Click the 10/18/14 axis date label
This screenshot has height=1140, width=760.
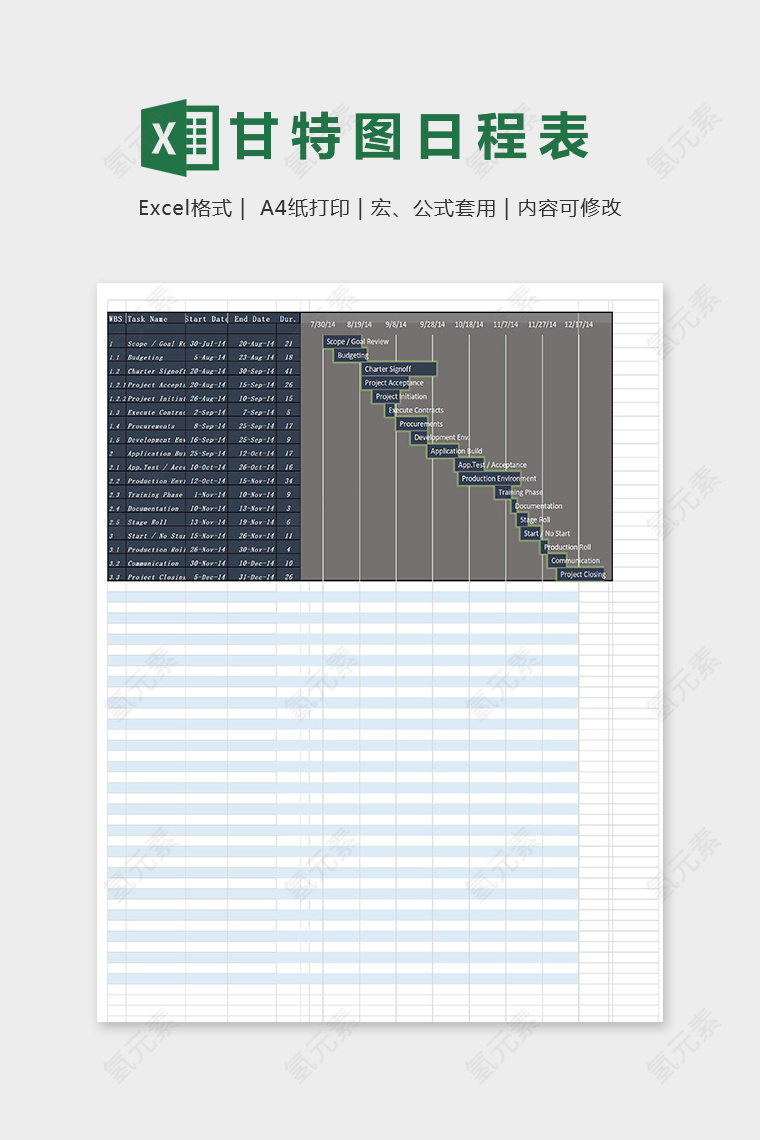pyautogui.click(x=469, y=324)
